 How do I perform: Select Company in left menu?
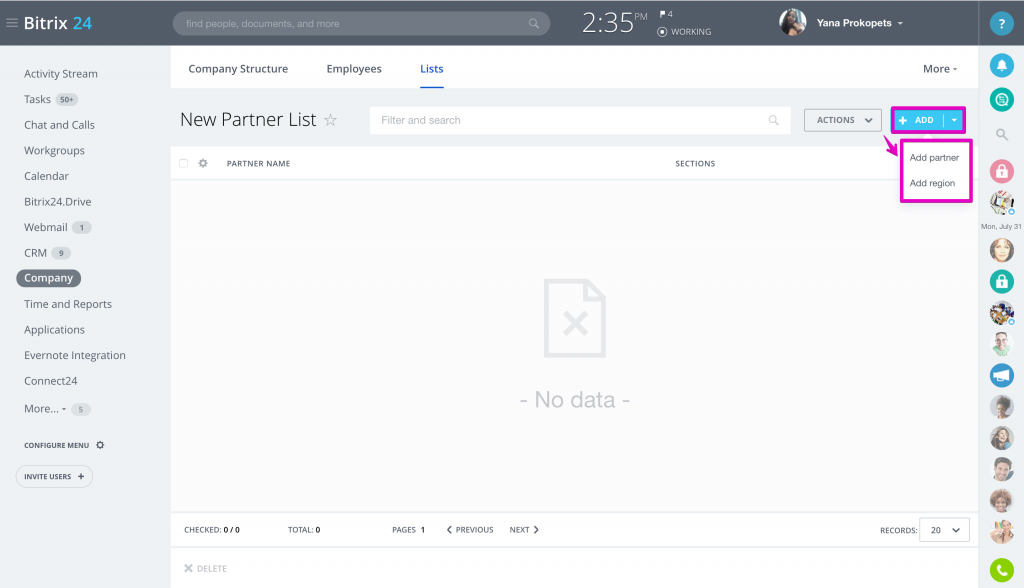pyautogui.click(x=48, y=278)
